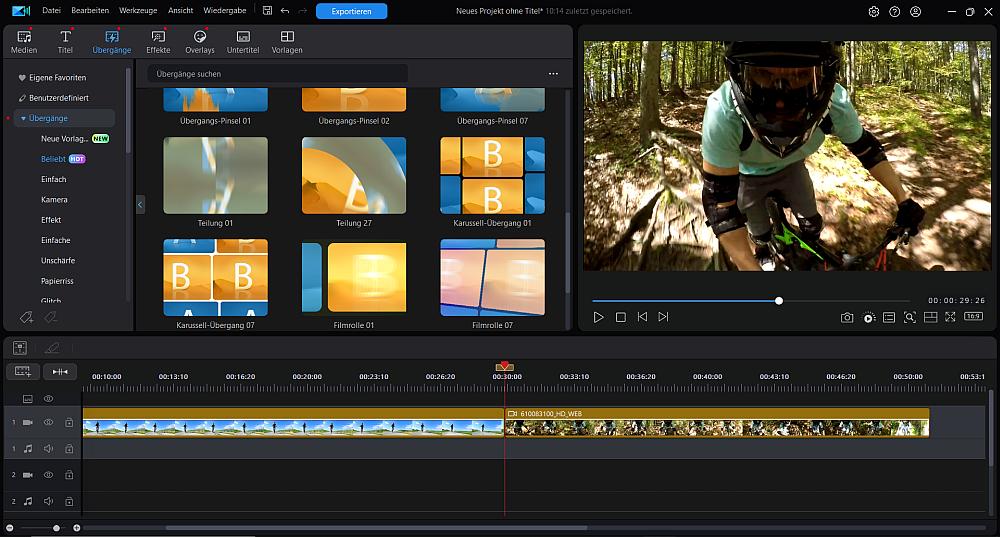
Task: Lock video track 2
Action: pyautogui.click(x=69, y=475)
